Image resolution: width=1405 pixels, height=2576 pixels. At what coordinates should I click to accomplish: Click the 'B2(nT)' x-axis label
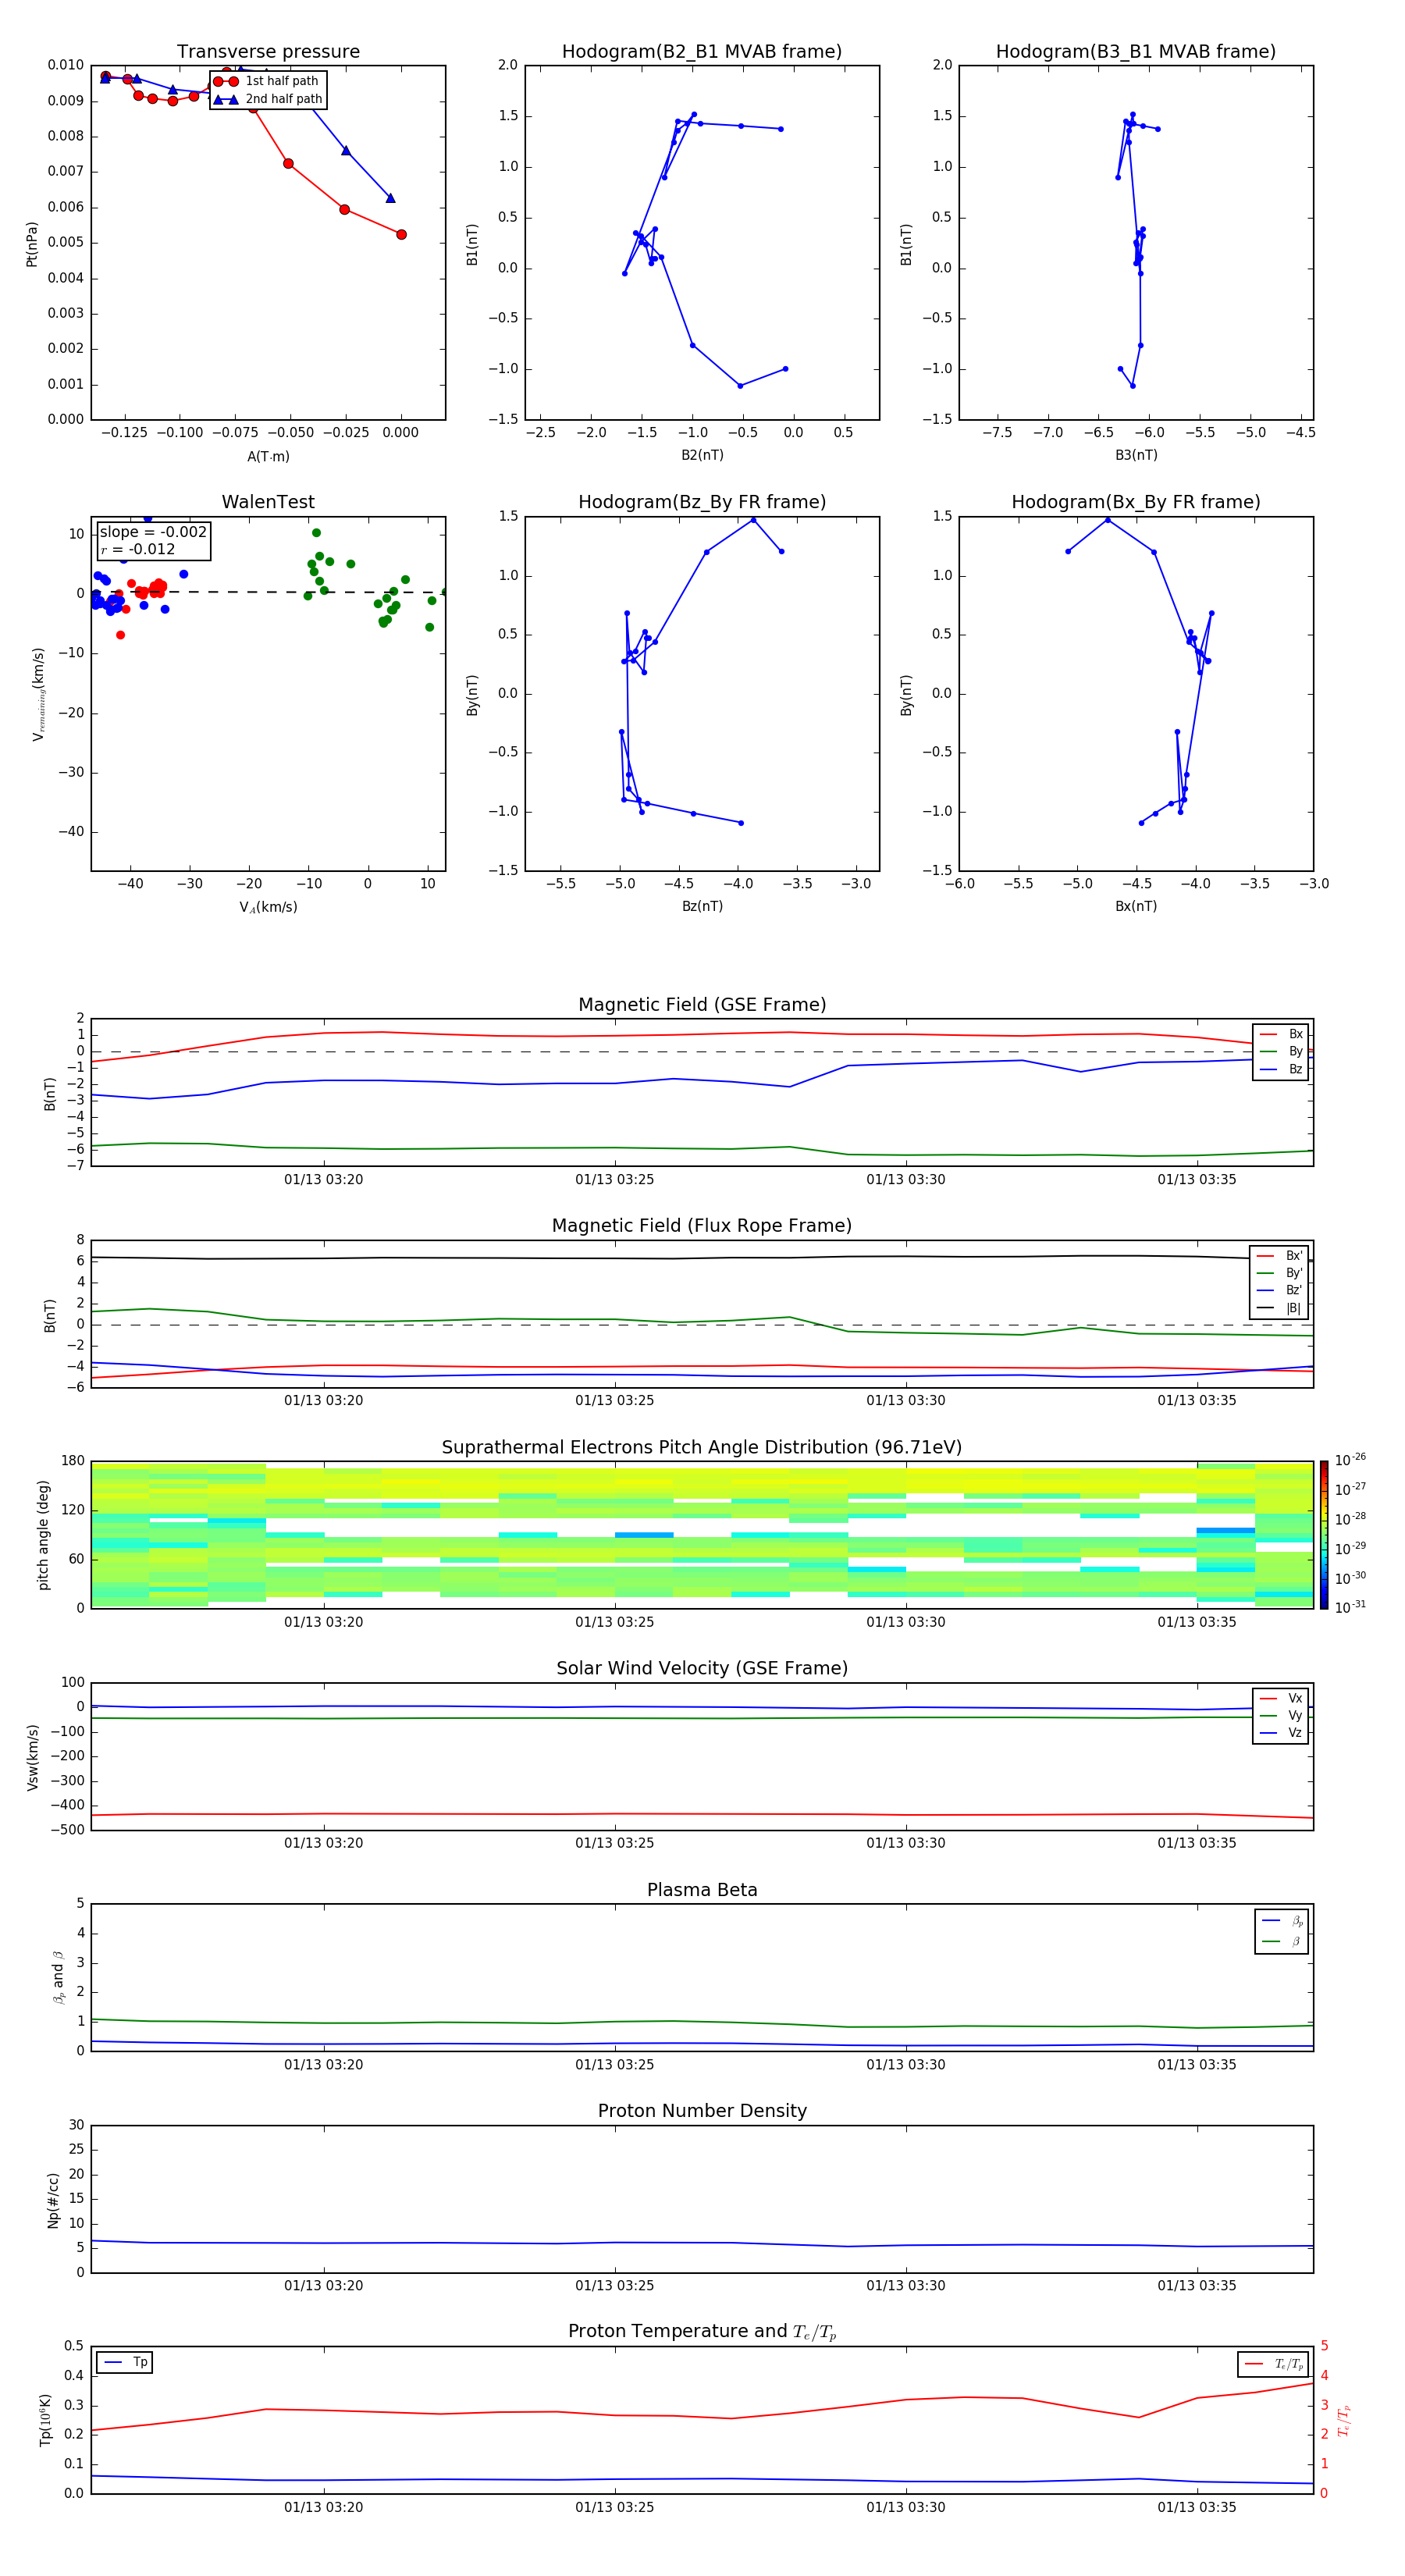702,455
